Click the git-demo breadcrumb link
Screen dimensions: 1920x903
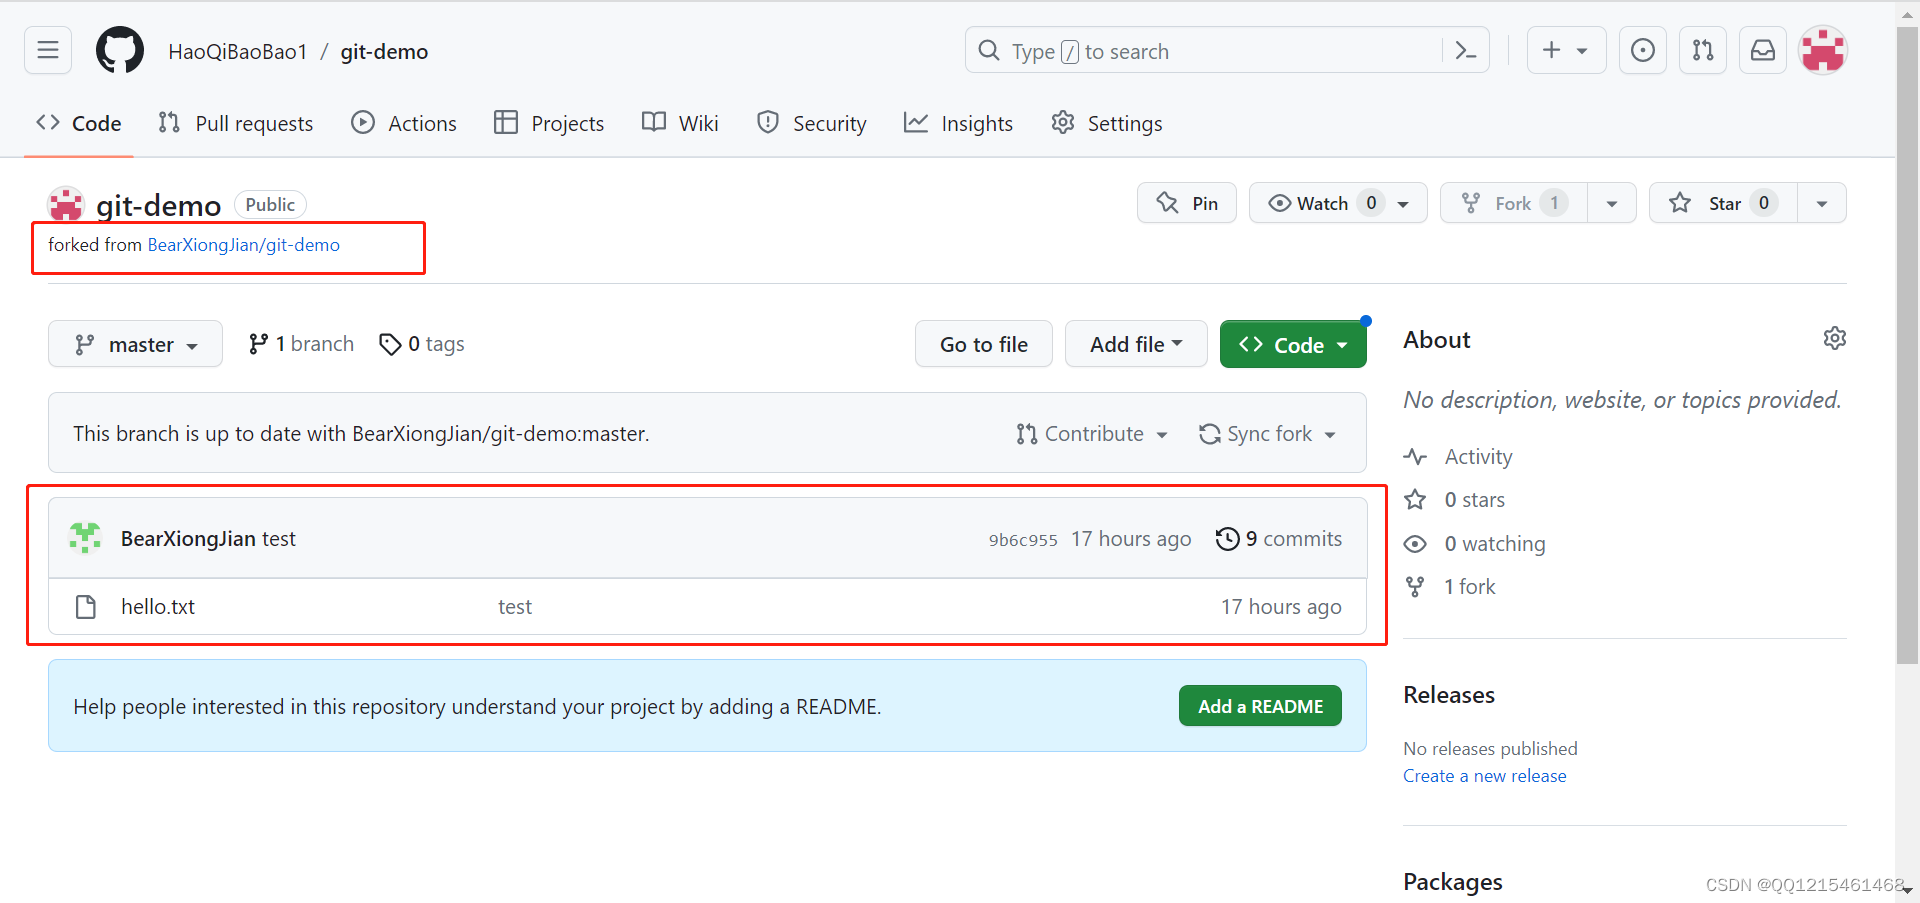pyautogui.click(x=384, y=51)
